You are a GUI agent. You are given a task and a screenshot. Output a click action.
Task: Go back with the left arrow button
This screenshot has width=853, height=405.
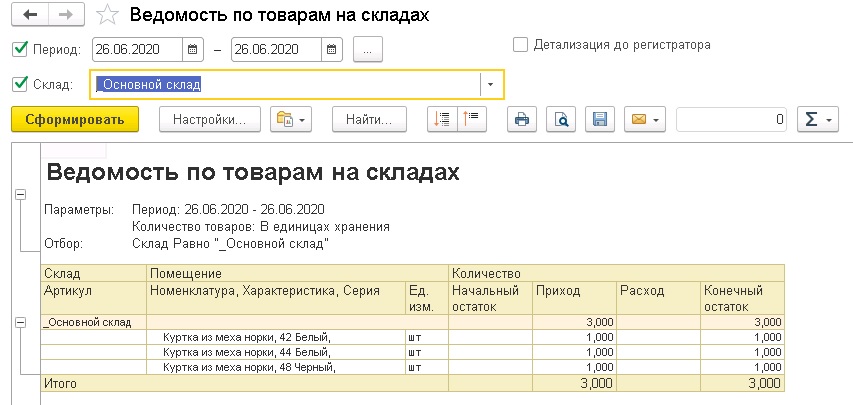pos(30,15)
